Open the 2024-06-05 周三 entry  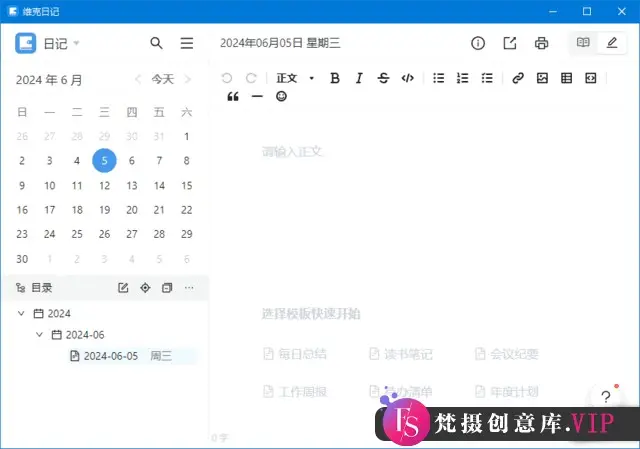(x=133, y=356)
